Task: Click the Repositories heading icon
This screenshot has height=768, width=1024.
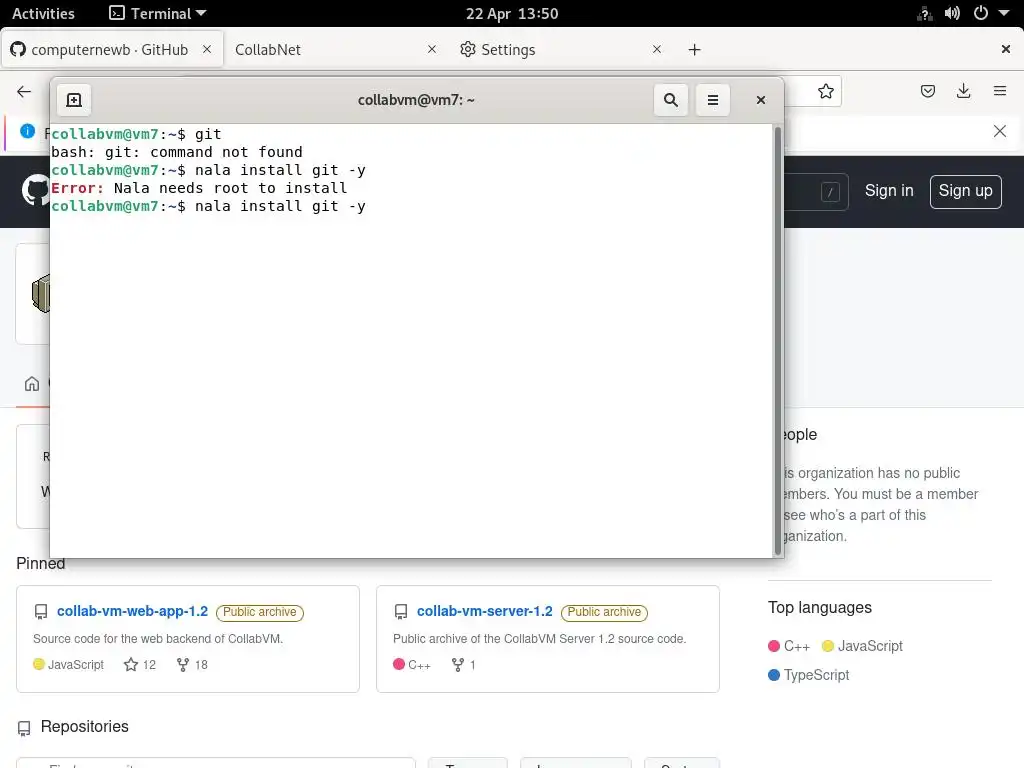Action: tap(24, 728)
